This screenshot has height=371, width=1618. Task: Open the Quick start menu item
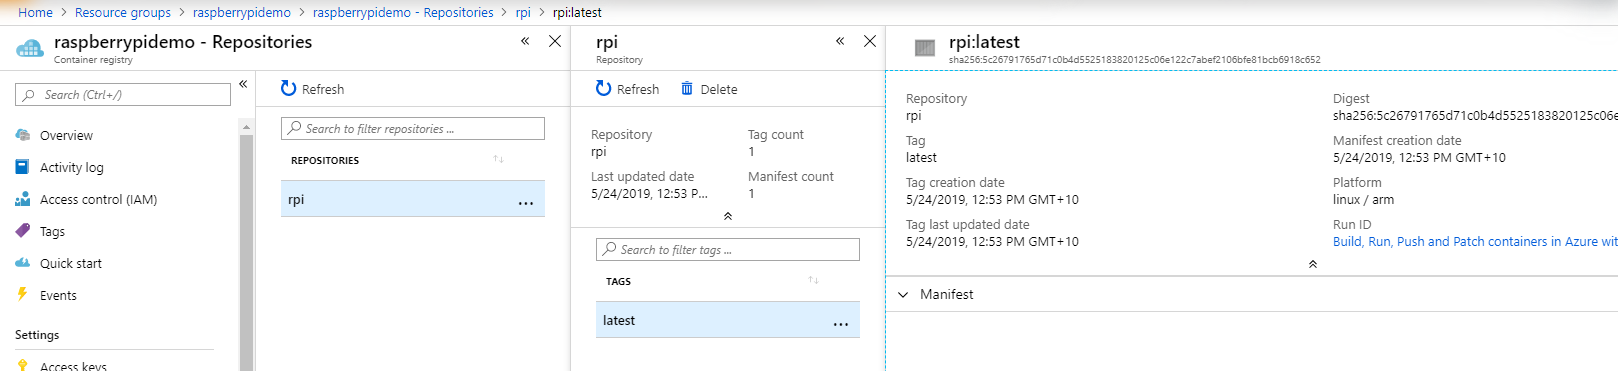(x=71, y=263)
